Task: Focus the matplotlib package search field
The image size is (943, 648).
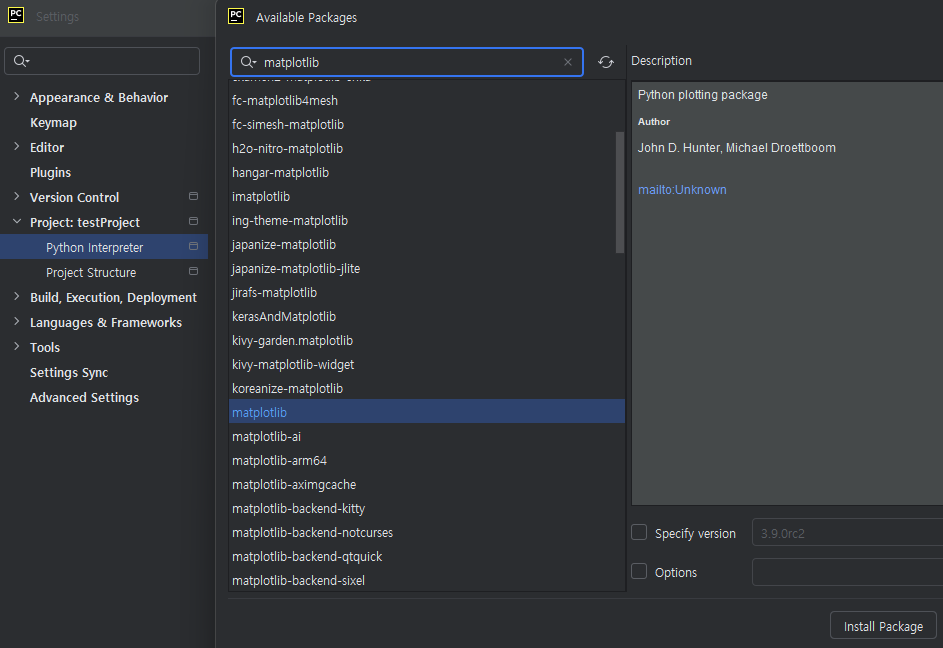Action: pyautogui.click(x=407, y=62)
